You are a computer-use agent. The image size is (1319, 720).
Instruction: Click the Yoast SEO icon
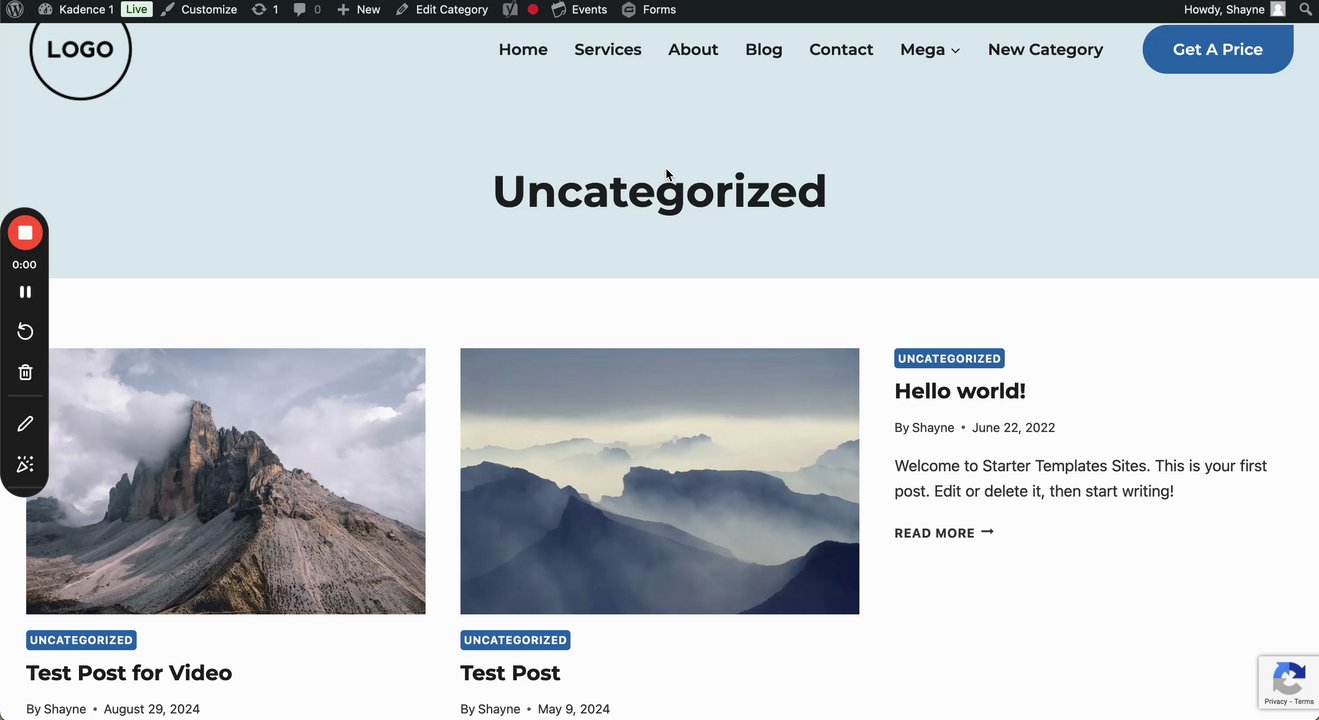[x=510, y=9]
